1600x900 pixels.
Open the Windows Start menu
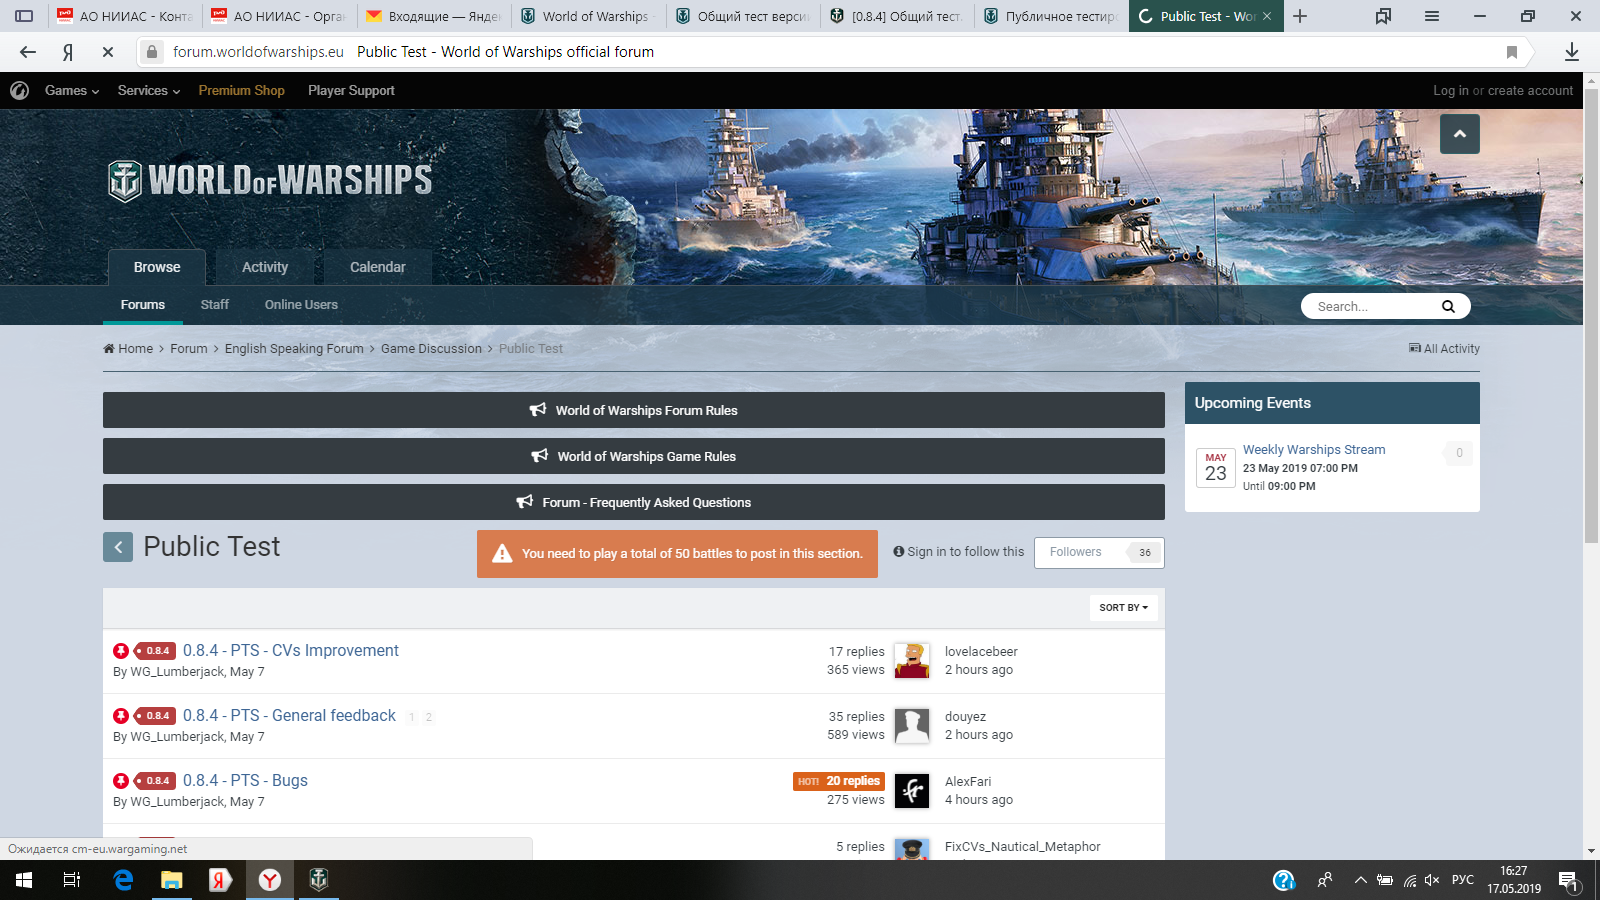click(x=24, y=880)
